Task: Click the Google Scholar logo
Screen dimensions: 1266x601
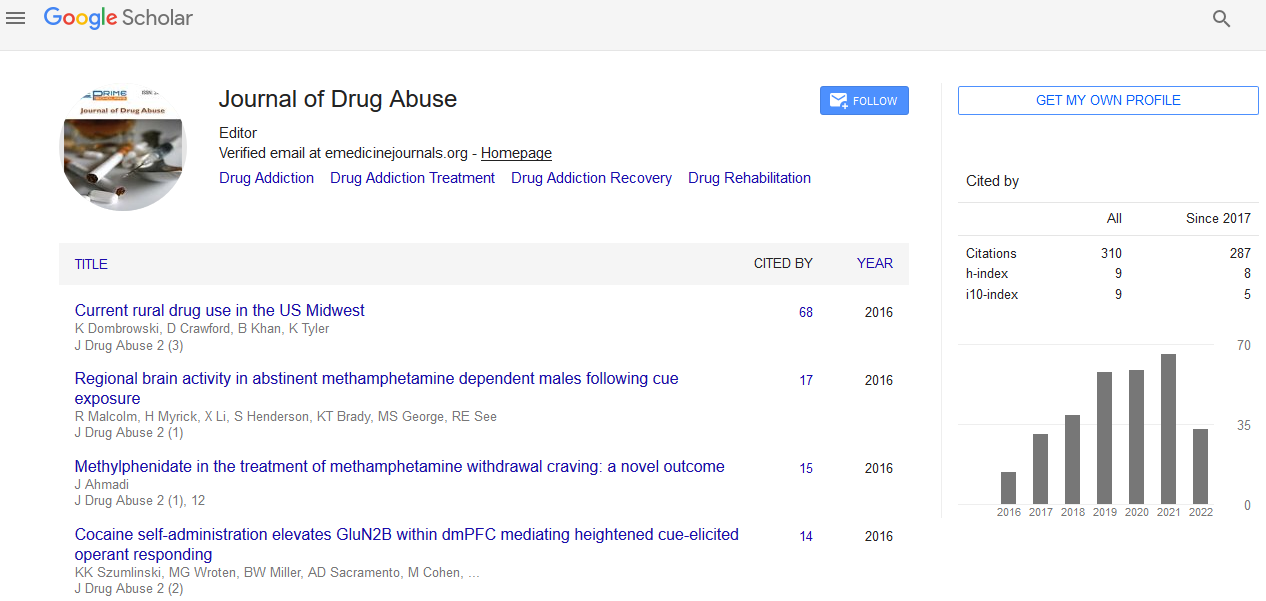Action: click(x=118, y=18)
